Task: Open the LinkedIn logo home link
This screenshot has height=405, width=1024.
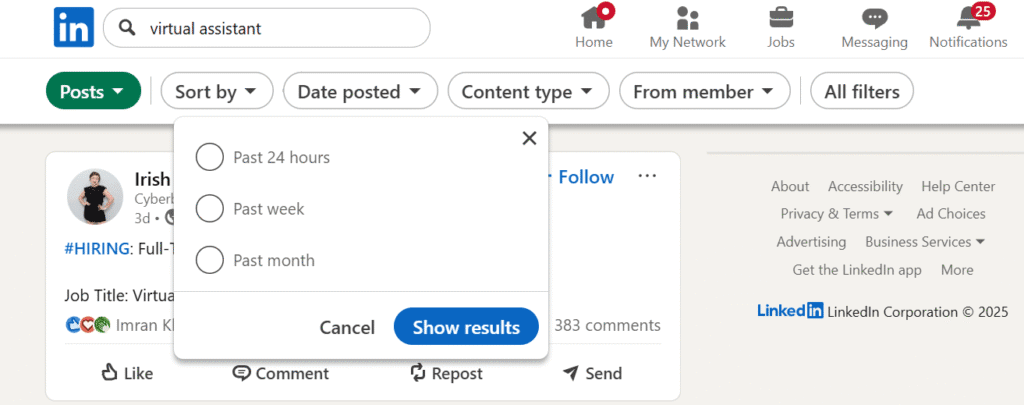Action: point(74,27)
